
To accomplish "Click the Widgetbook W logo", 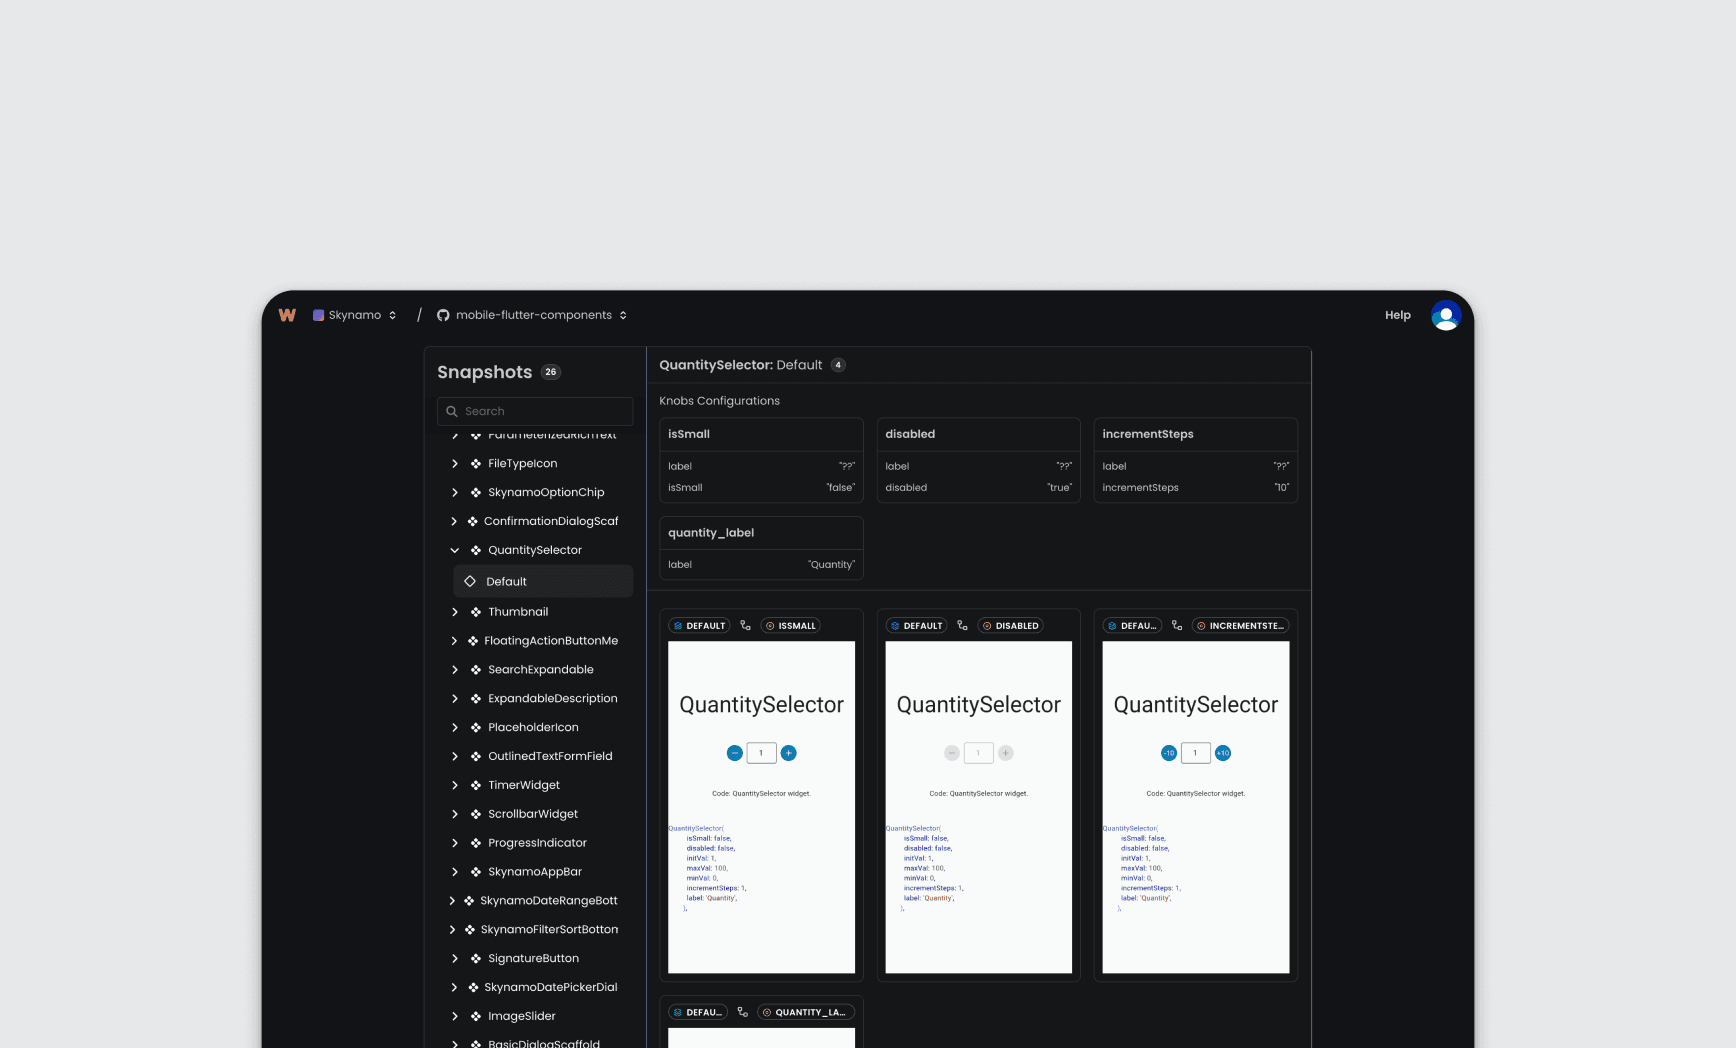I will (287, 315).
